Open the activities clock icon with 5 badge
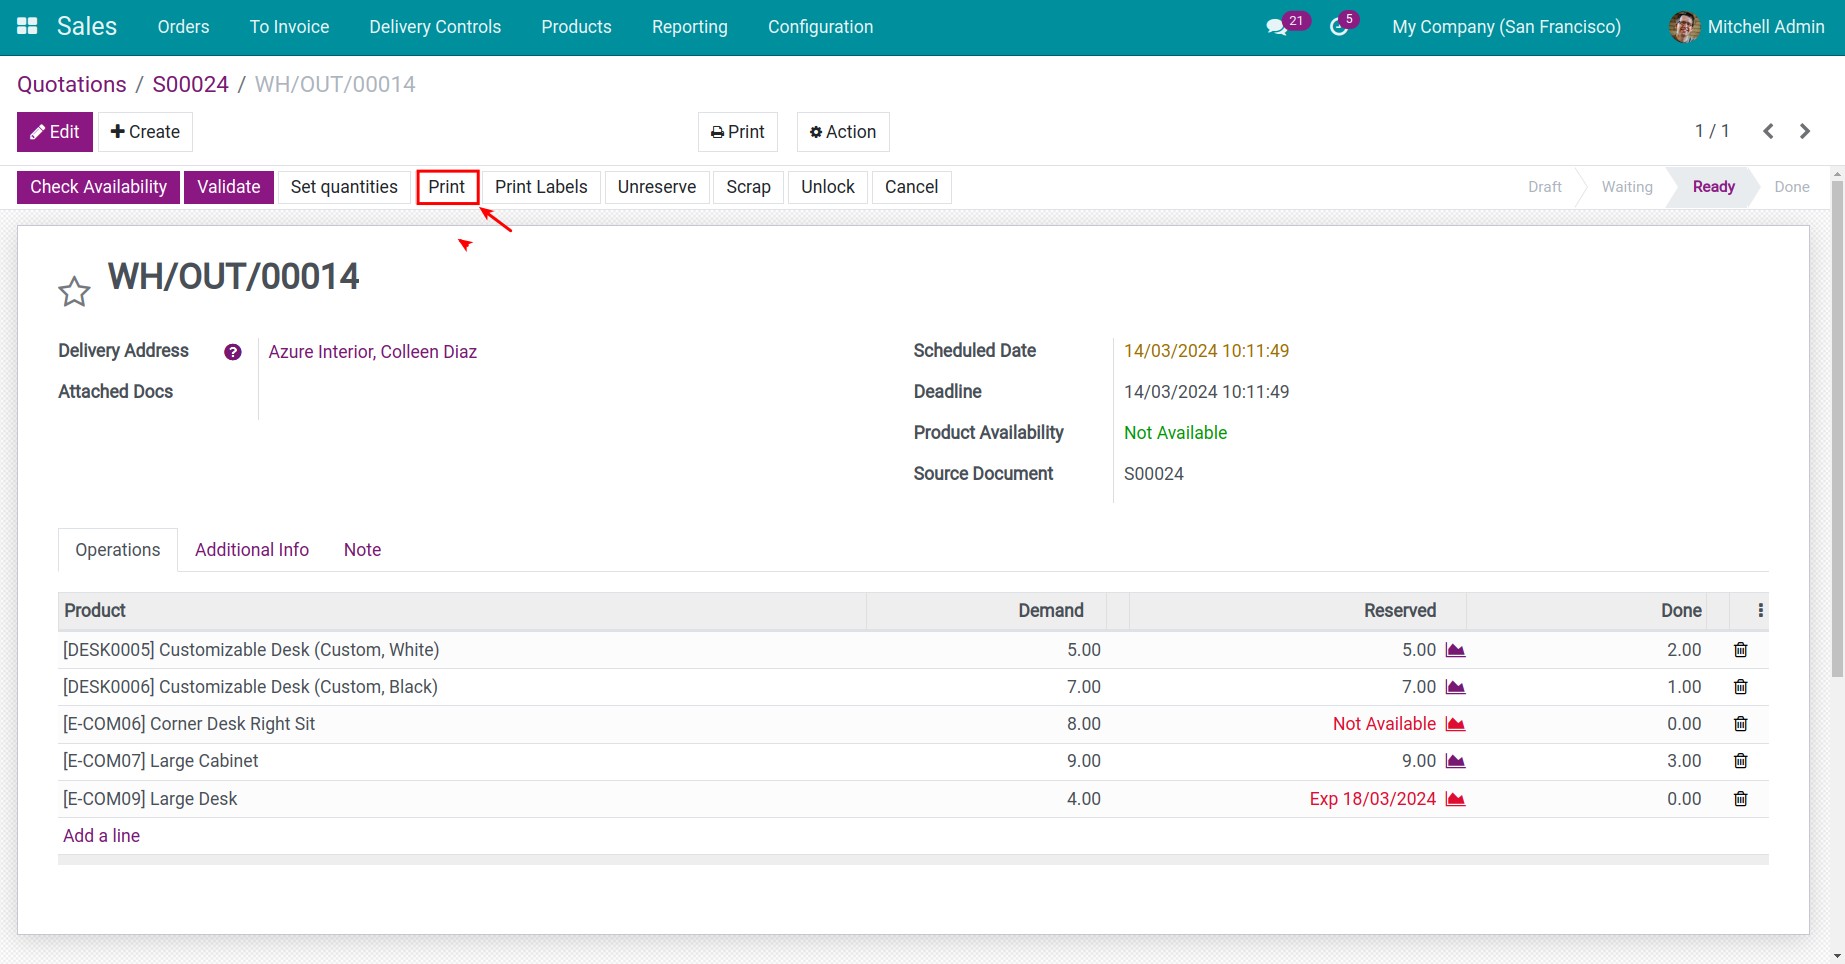The image size is (1845, 964). click(x=1339, y=27)
